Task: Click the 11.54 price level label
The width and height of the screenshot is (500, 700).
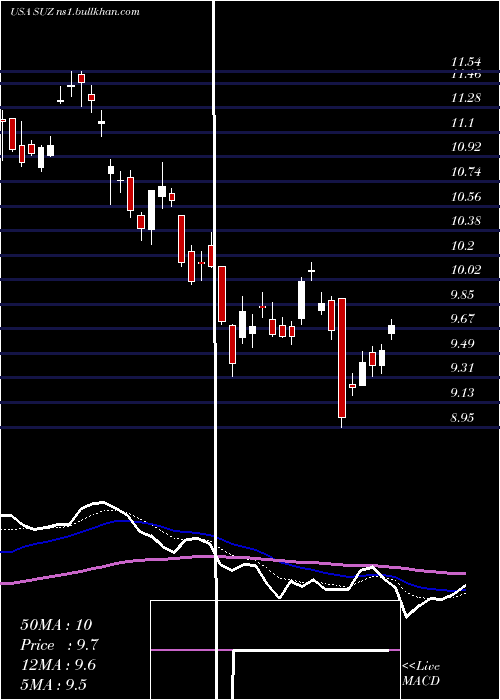Action: tap(466, 62)
